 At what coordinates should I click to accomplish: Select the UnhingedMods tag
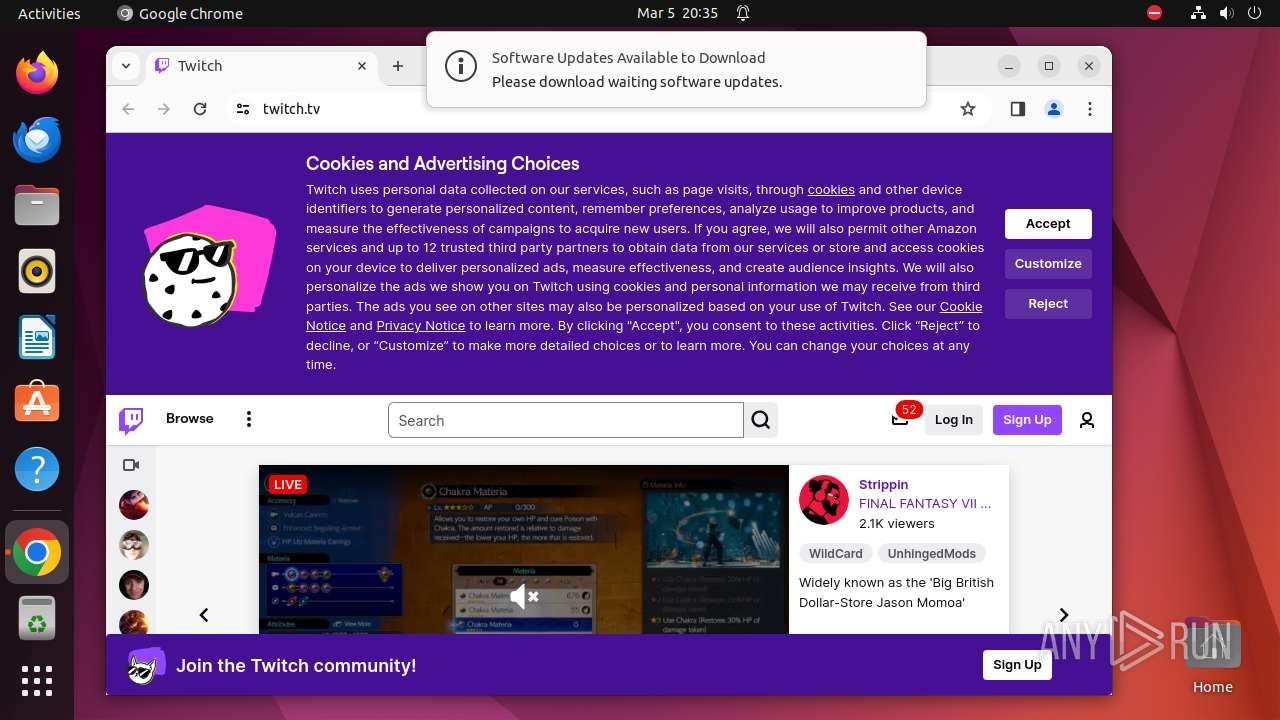click(x=932, y=553)
